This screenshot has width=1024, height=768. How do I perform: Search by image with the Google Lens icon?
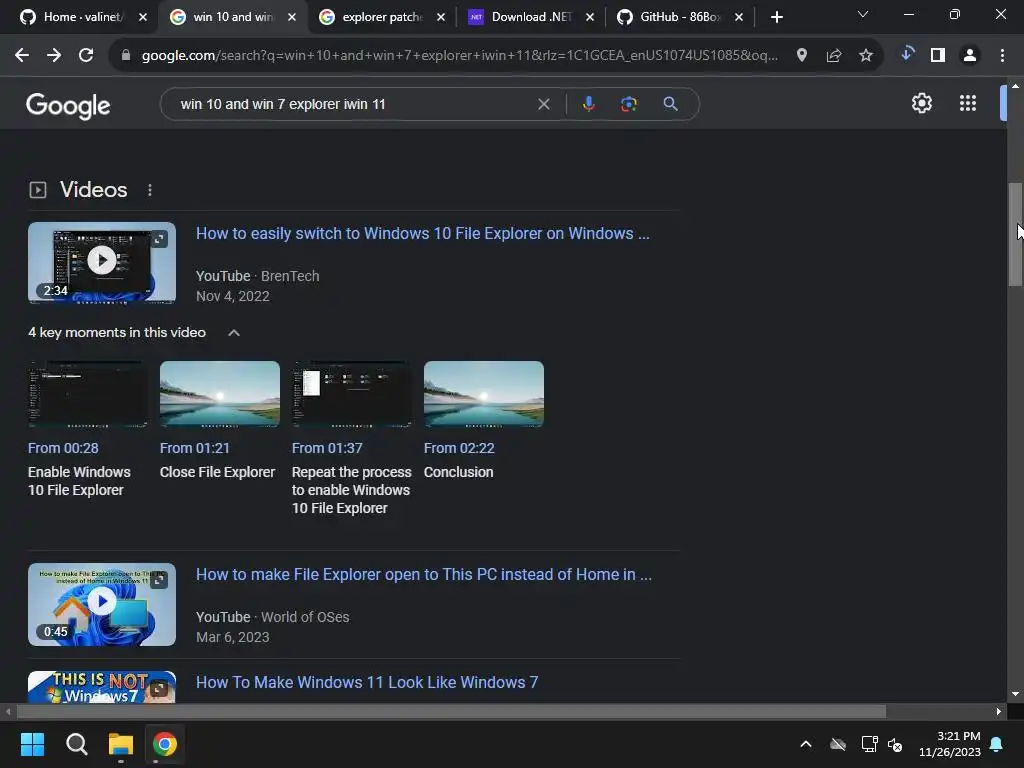tap(628, 104)
